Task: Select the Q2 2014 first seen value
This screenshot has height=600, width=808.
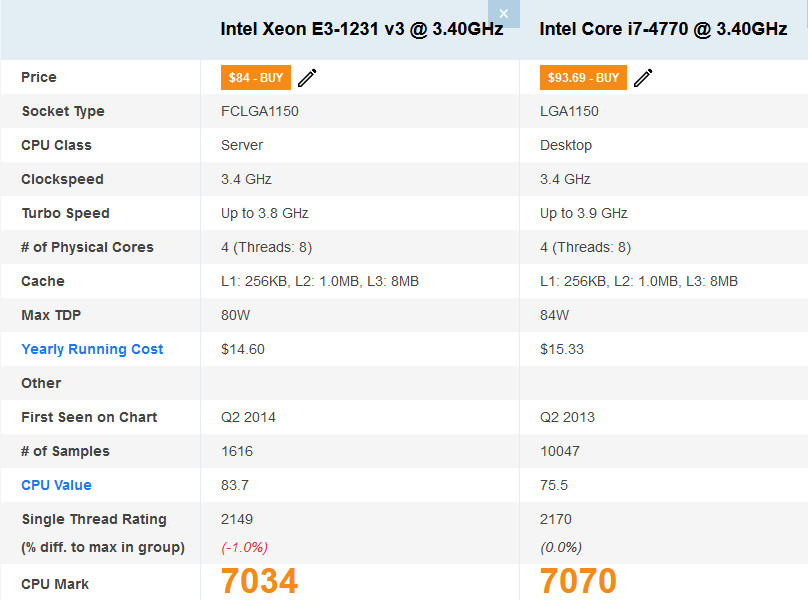Action: point(248,417)
